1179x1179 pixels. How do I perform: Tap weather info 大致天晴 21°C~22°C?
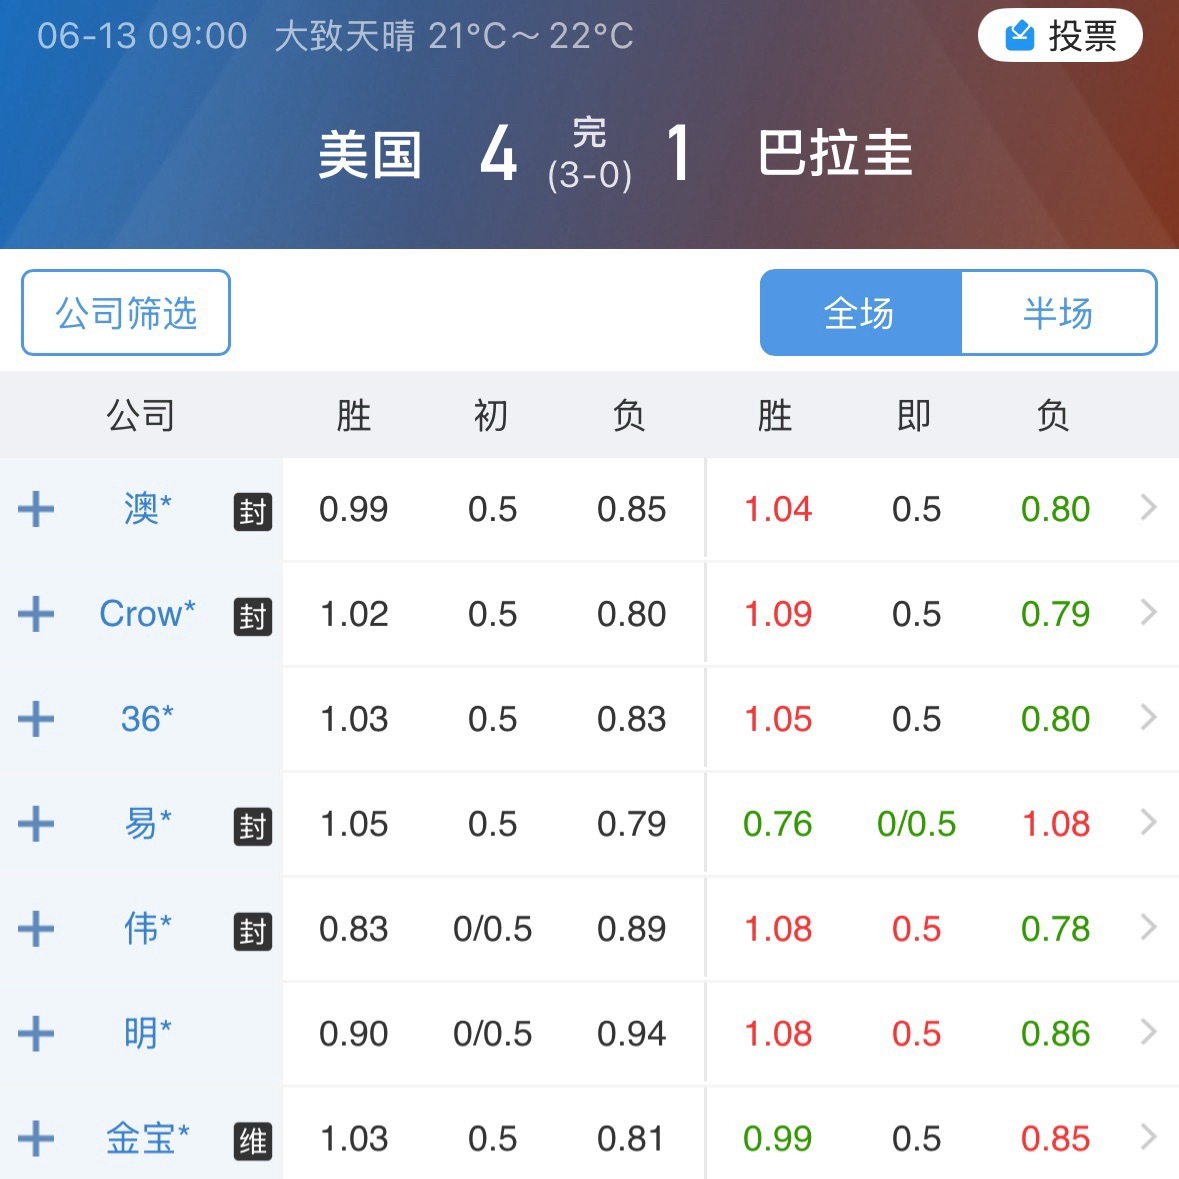[x=454, y=35]
